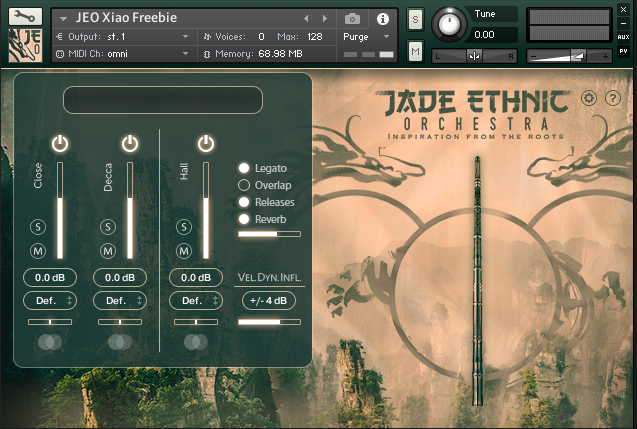Solo the instrument with the S button

415,19
